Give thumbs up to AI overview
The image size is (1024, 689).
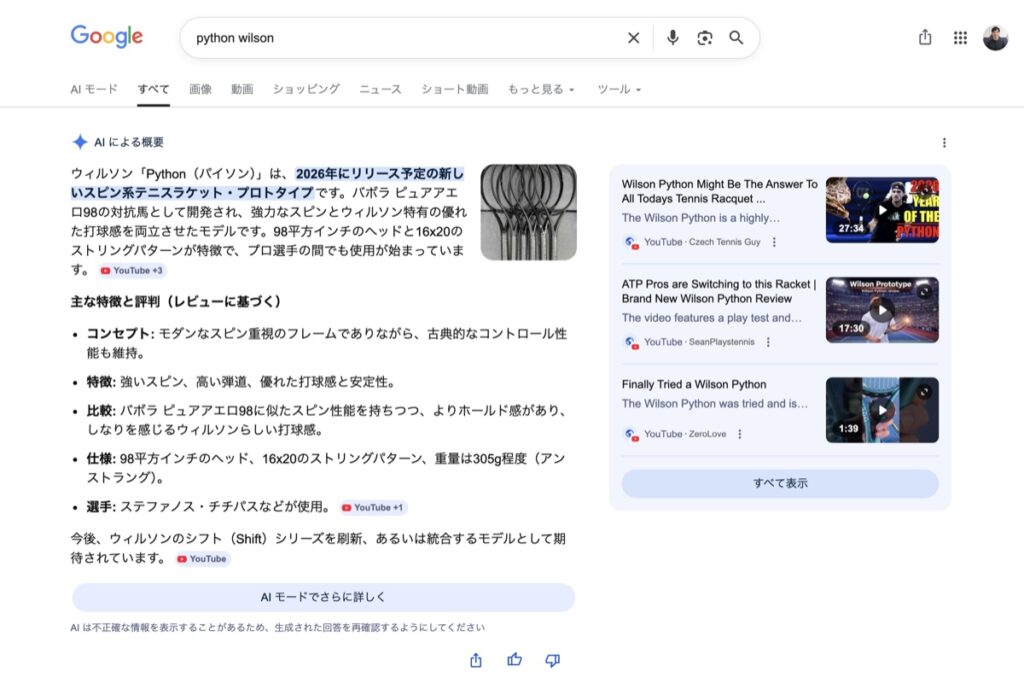point(515,660)
